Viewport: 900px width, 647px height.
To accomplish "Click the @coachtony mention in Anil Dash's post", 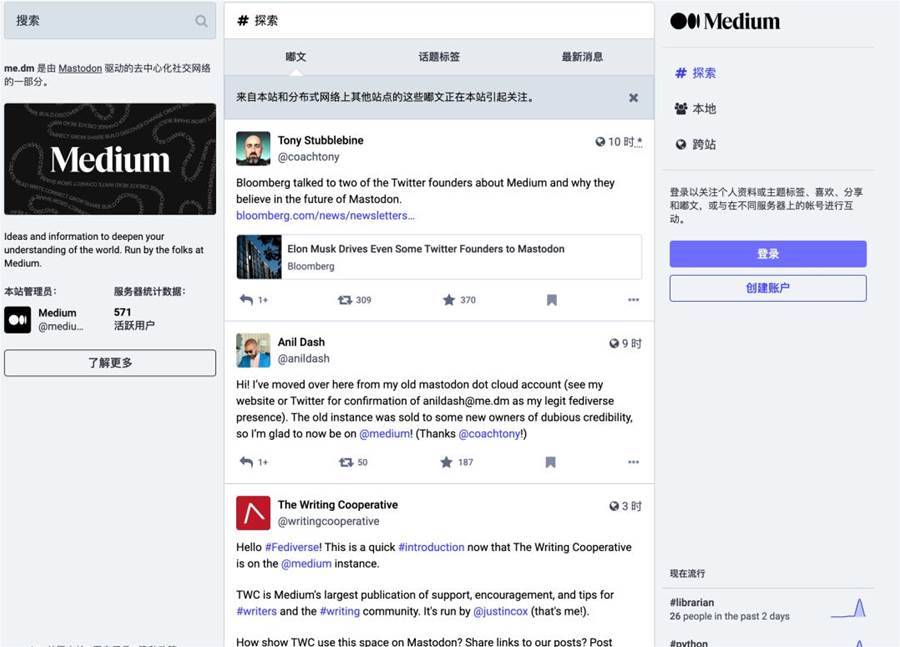I will (x=490, y=434).
